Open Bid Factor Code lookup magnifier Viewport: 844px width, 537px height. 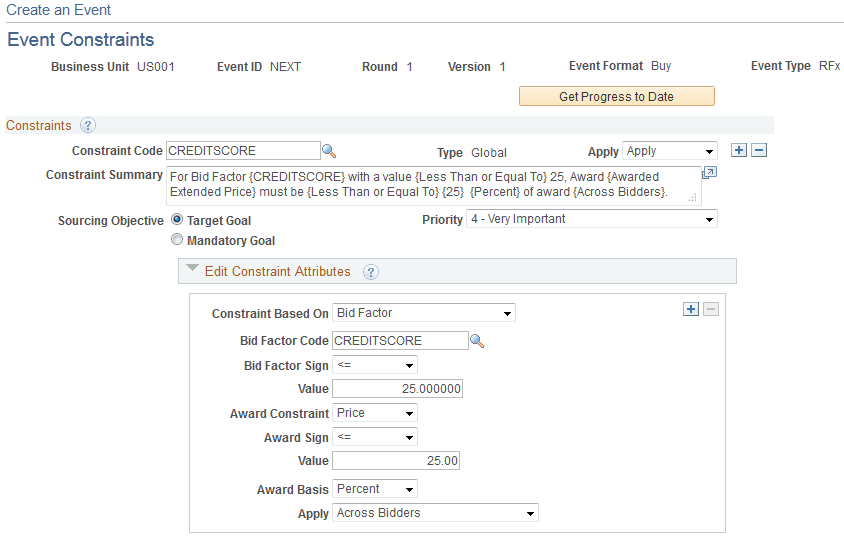click(477, 341)
